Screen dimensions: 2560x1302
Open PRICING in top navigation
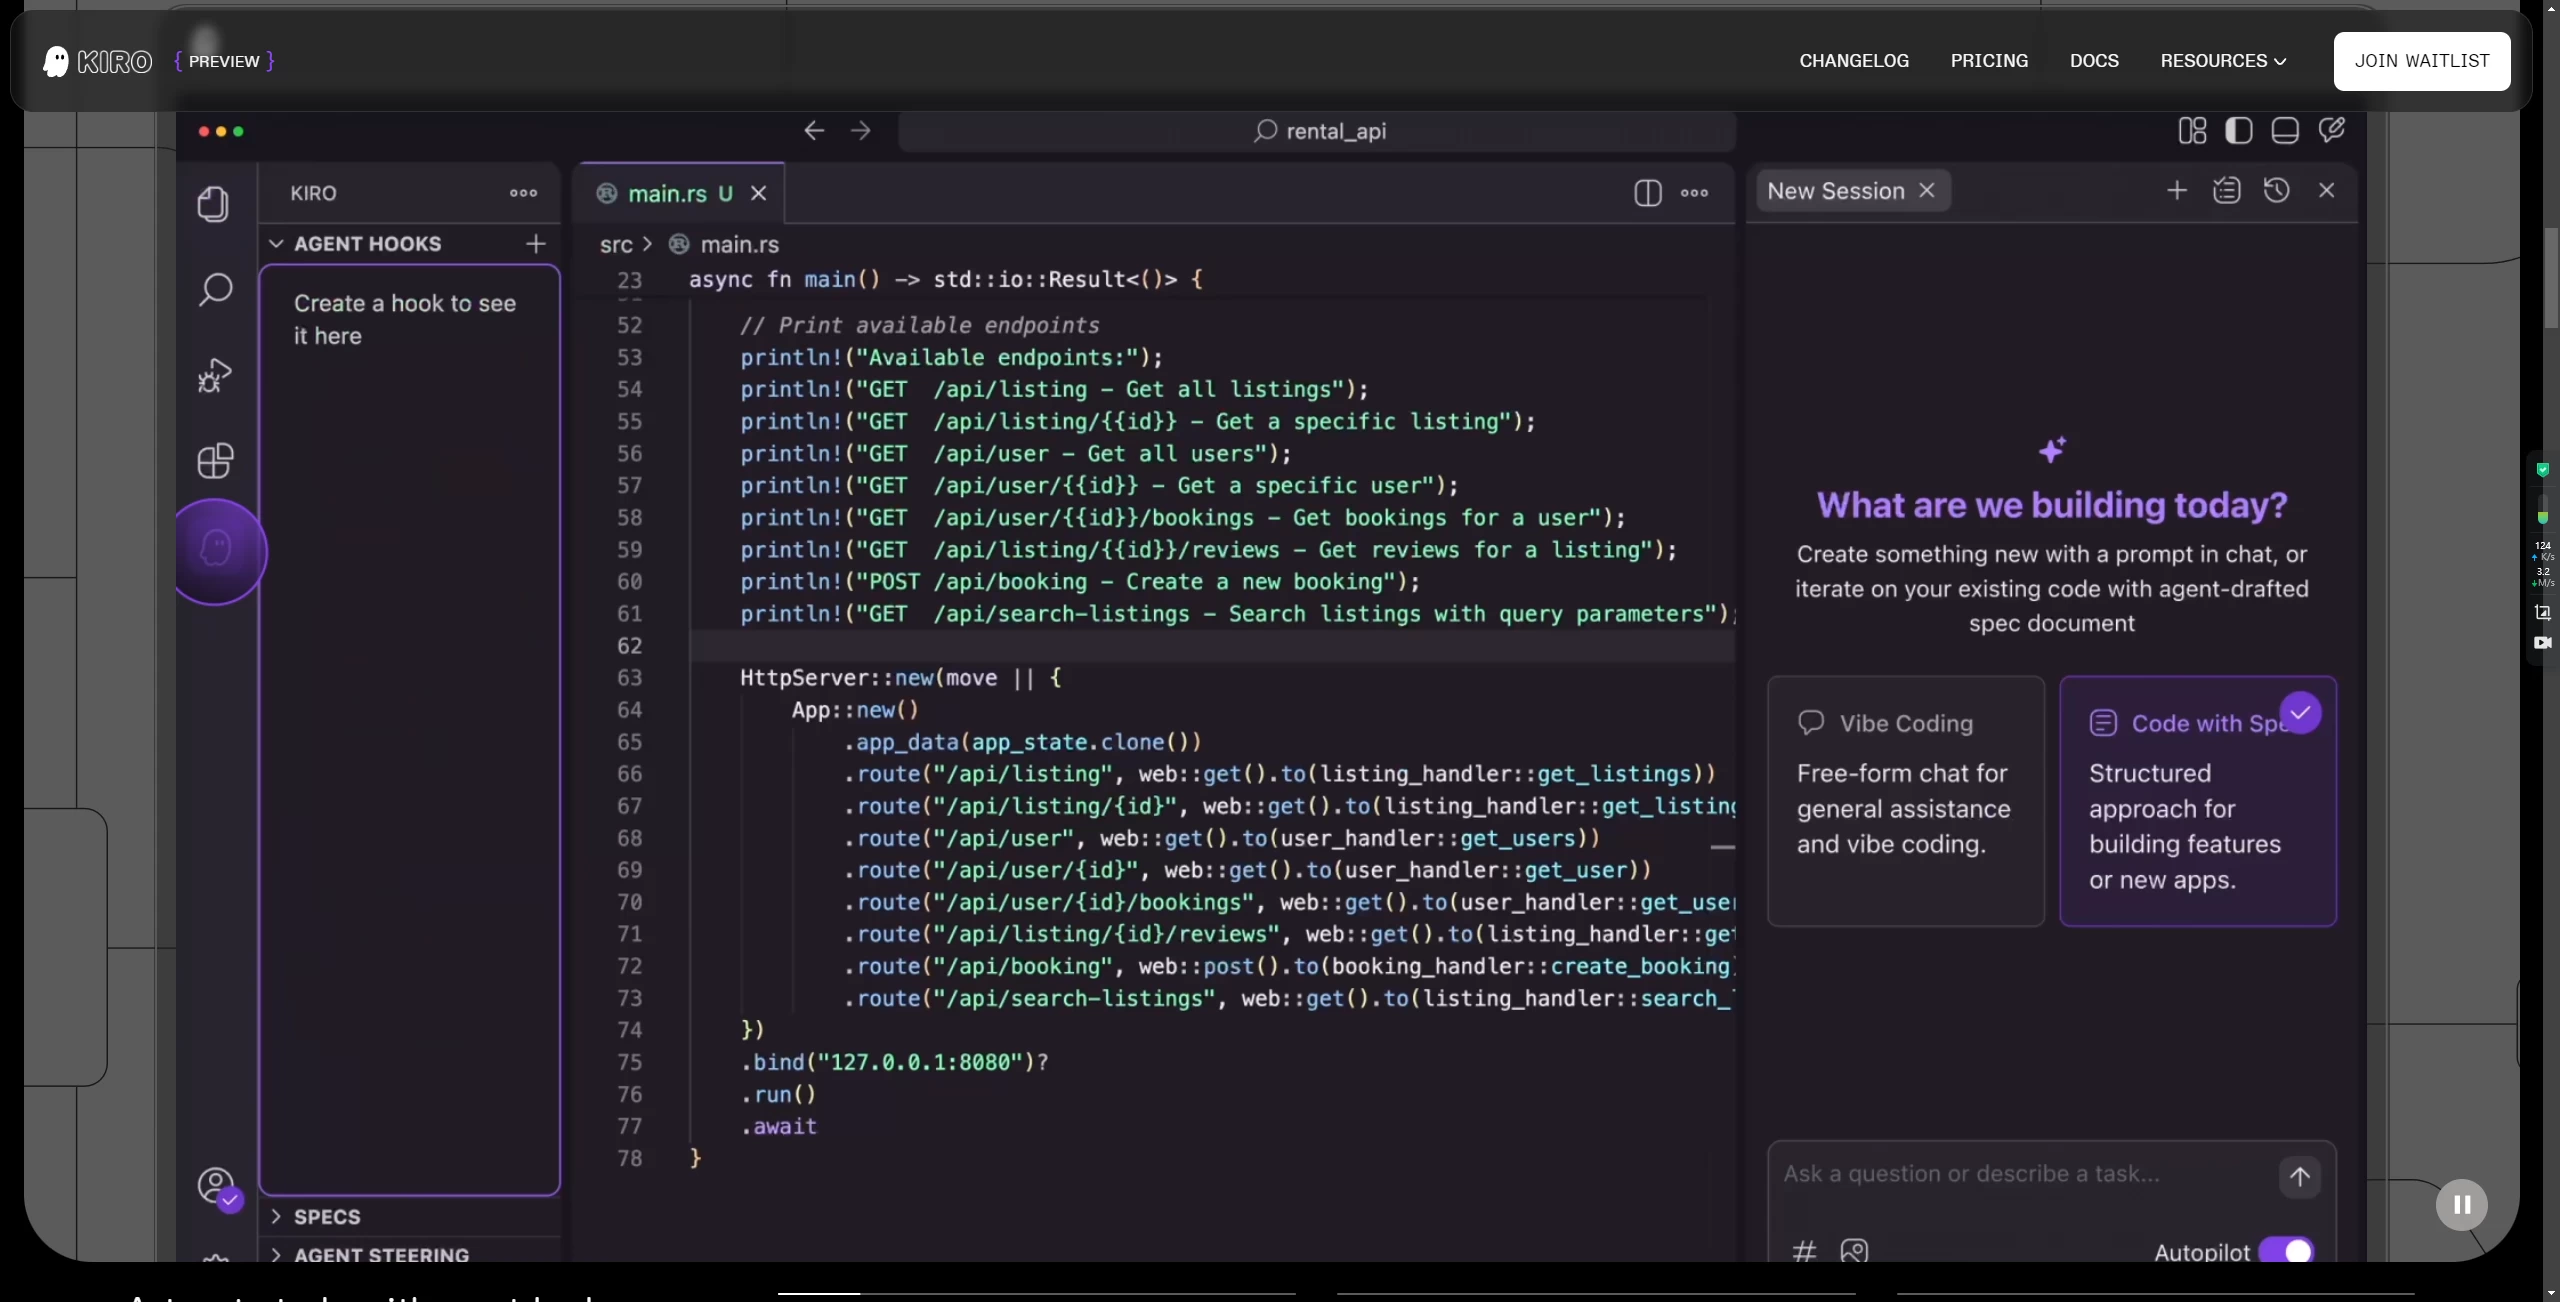[x=1989, y=61]
